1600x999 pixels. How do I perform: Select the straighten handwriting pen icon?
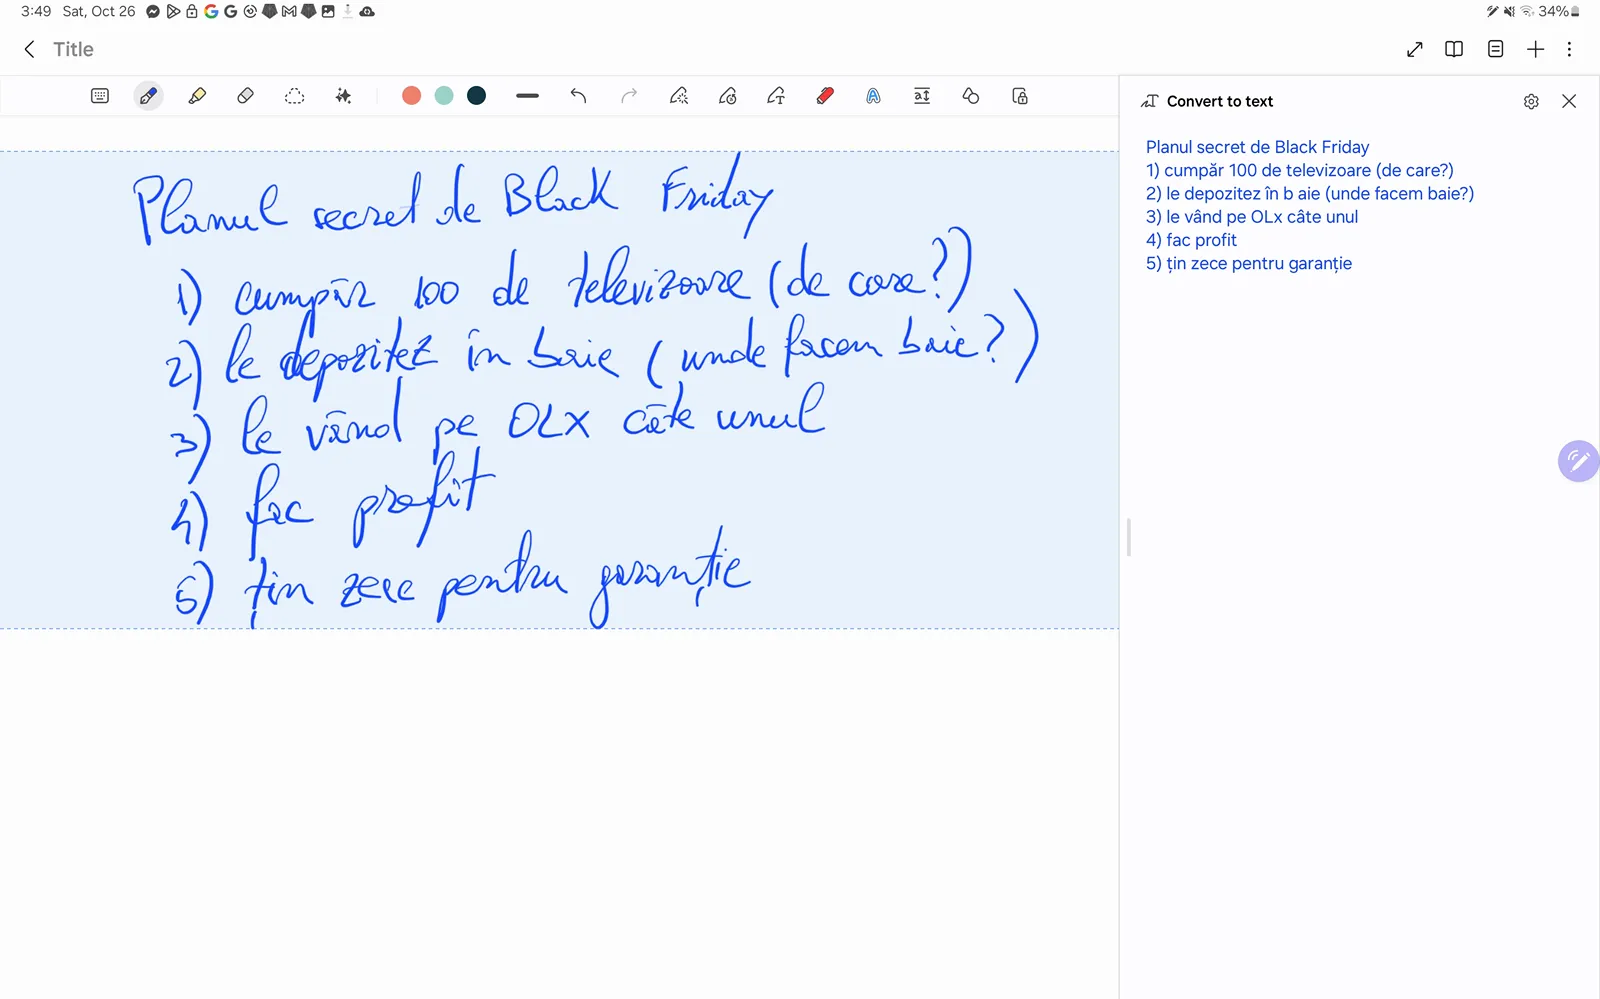pos(679,96)
